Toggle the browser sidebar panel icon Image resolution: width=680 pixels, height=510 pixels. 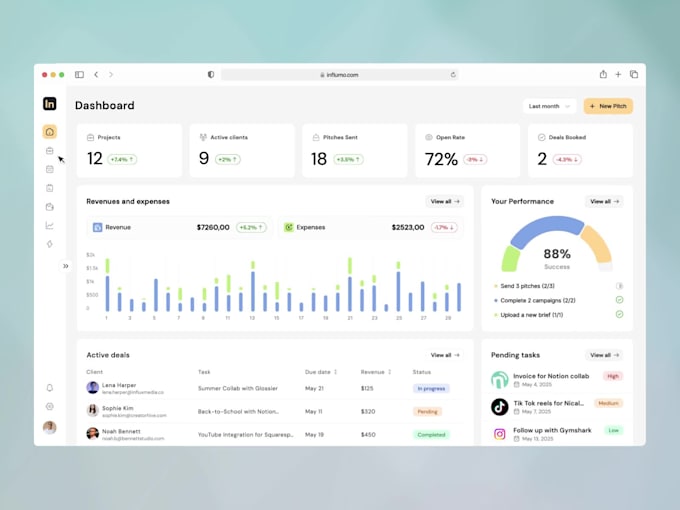click(x=79, y=75)
